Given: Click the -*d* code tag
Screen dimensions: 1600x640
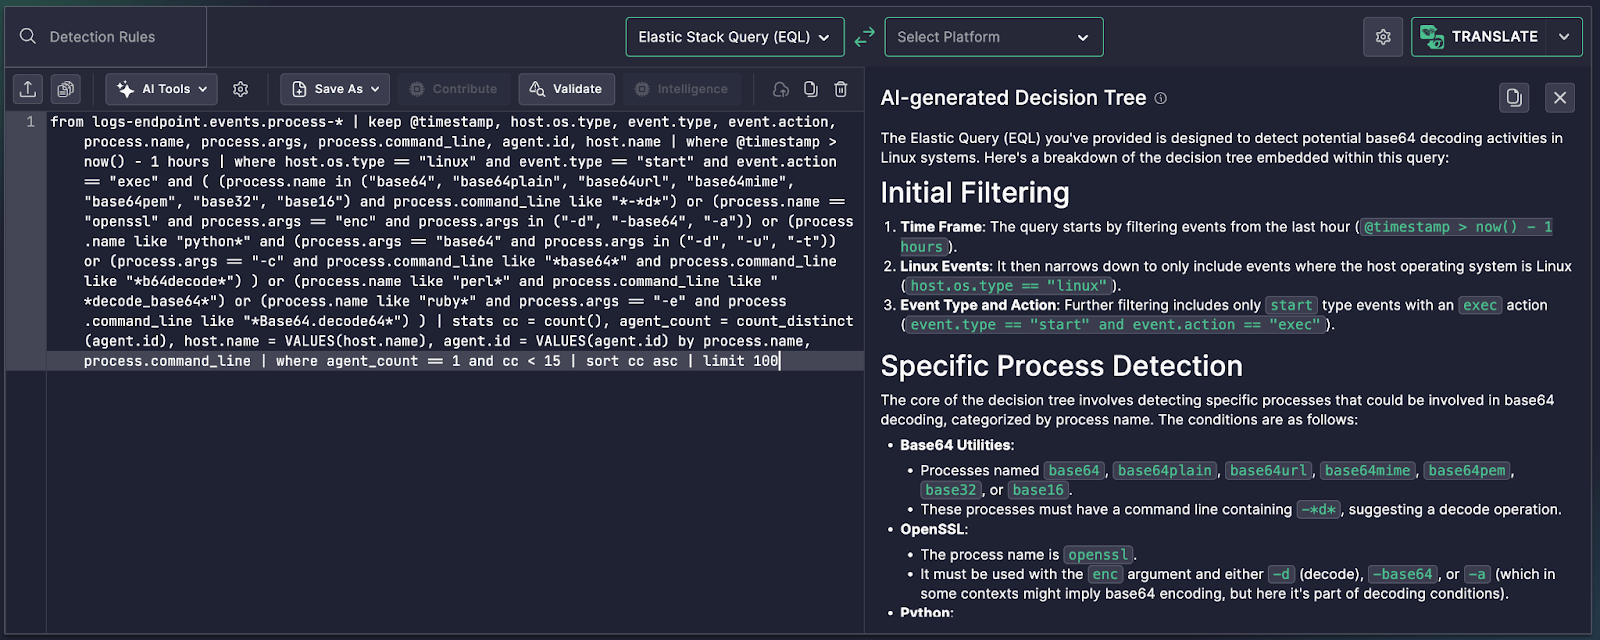Looking at the screenshot, I should [x=1319, y=510].
